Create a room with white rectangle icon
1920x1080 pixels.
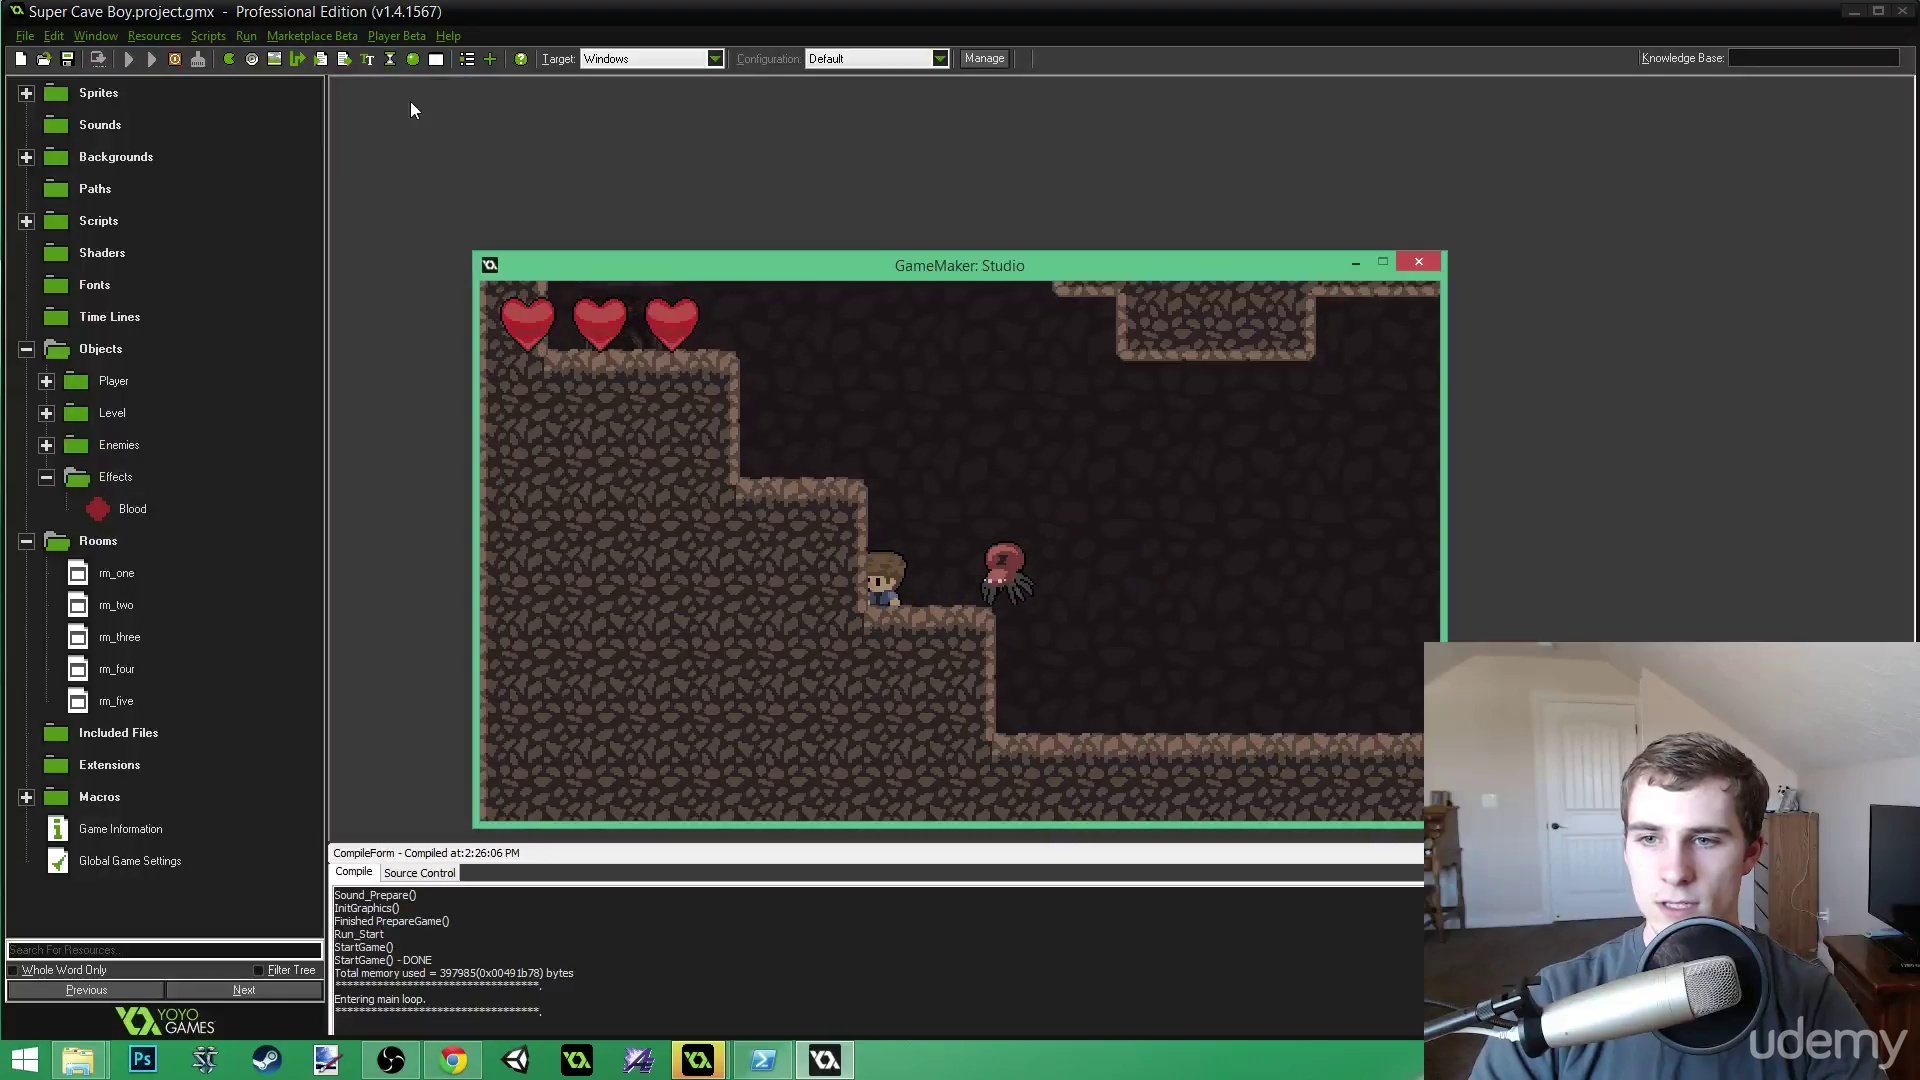tap(436, 59)
